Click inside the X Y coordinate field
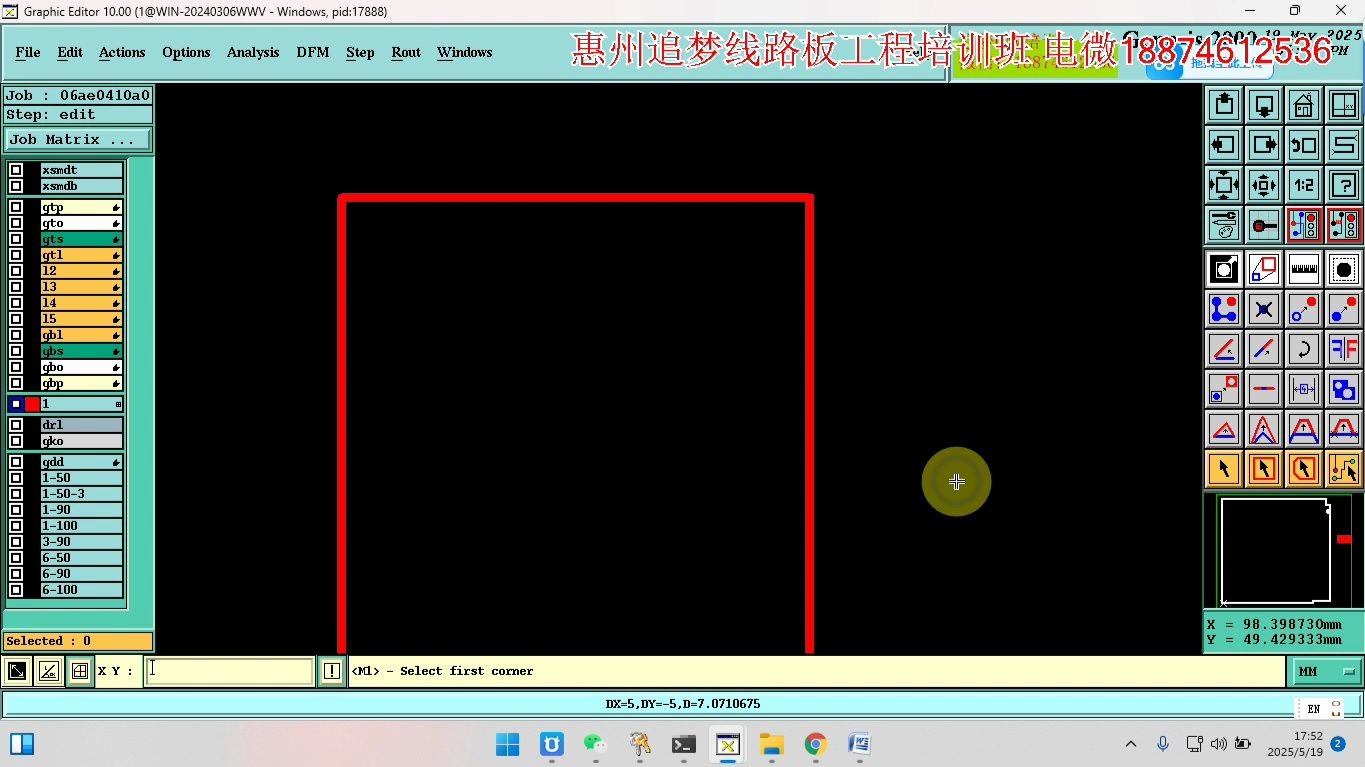The height and width of the screenshot is (767, 1365). tap(230, 670)
